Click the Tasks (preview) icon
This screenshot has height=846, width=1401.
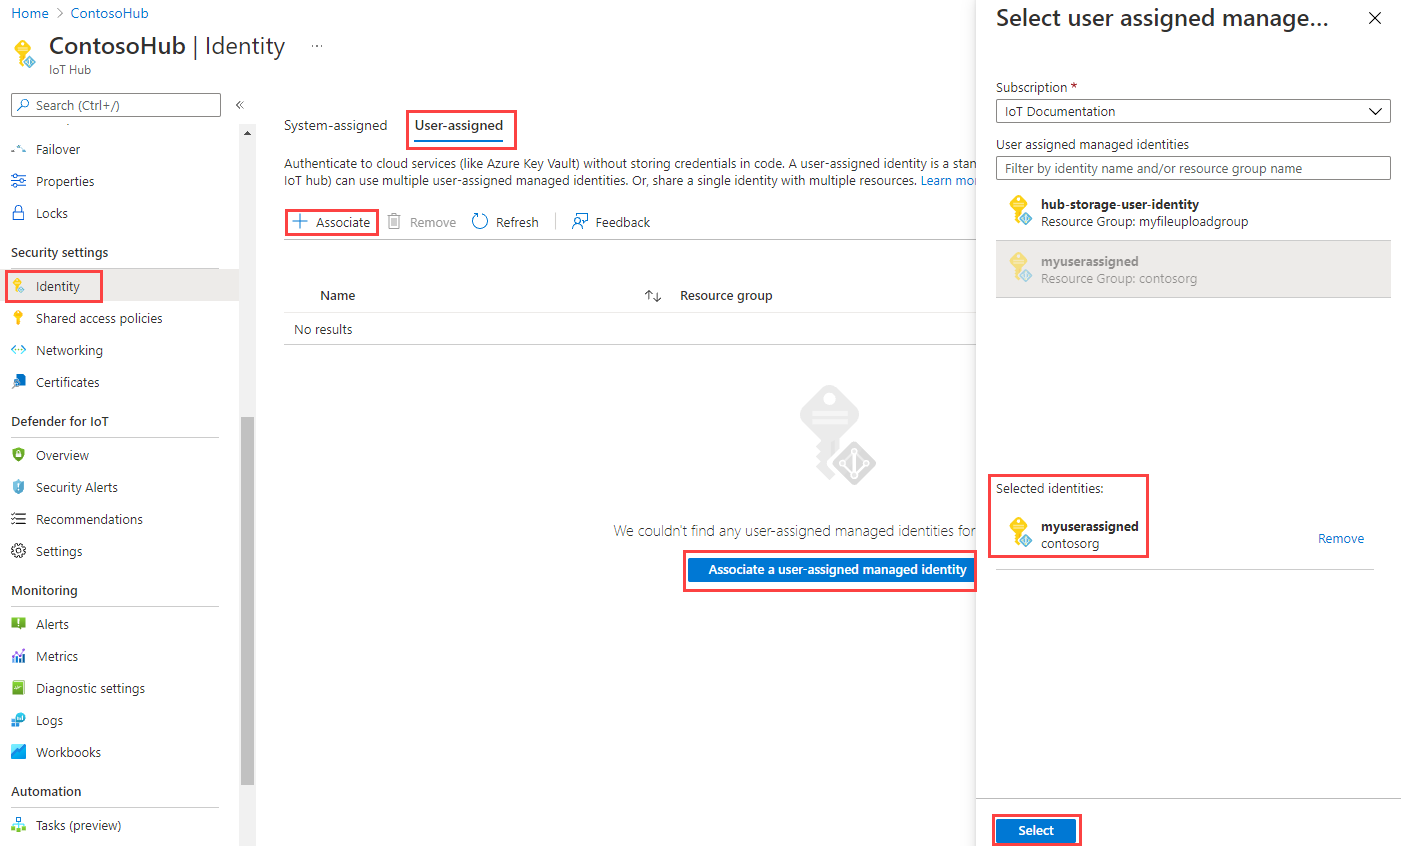[x=18, y=825]
